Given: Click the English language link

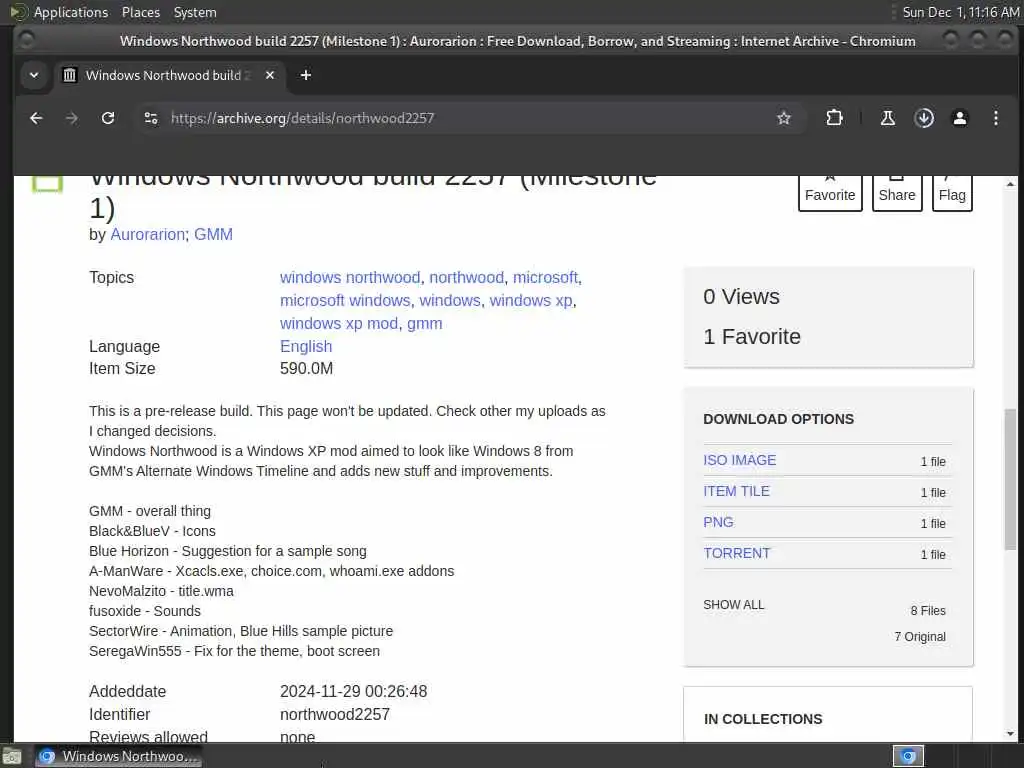Looking at the screenshot, I should click(306, 347).
